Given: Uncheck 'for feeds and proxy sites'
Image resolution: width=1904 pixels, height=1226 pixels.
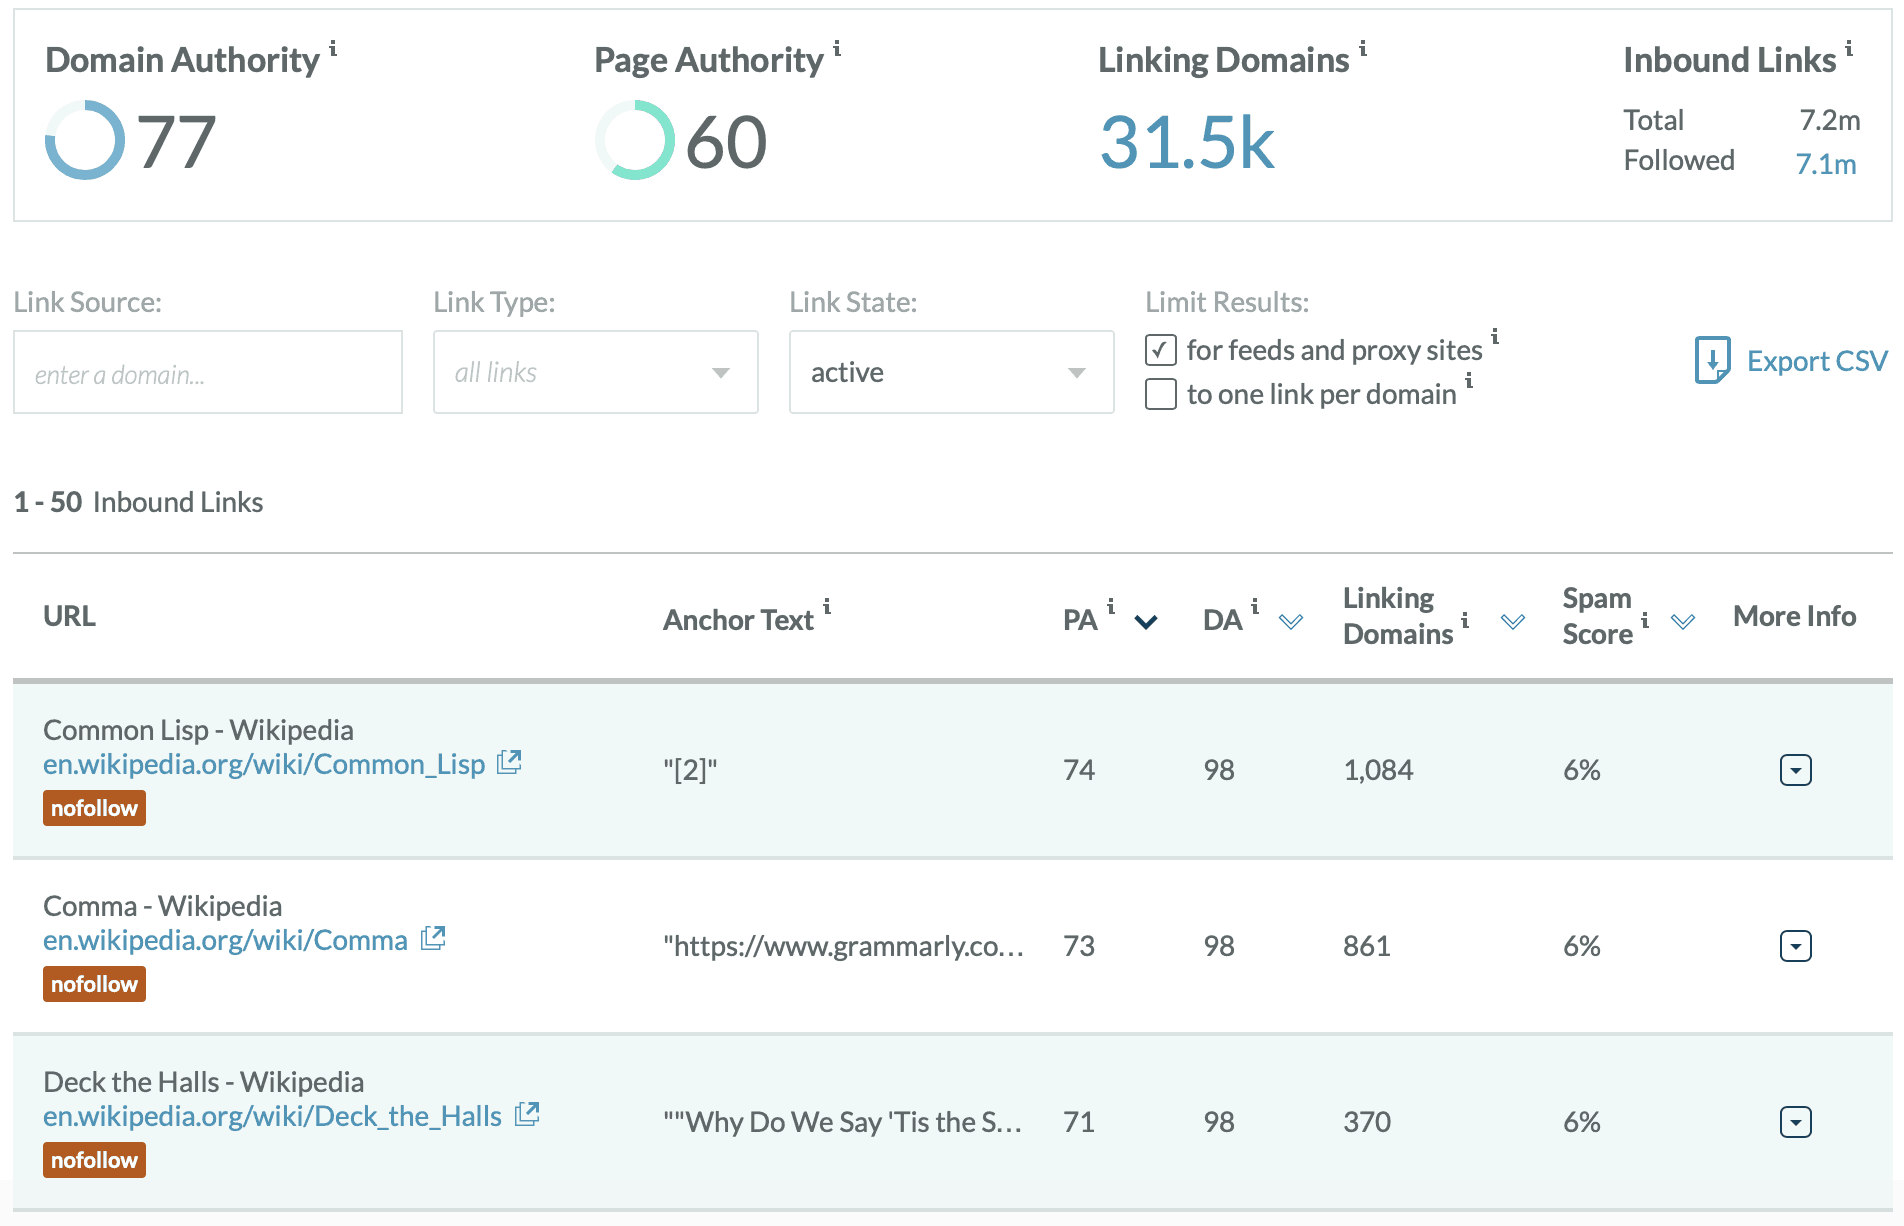Looking at the screenshot, I should pos(1160,351).
